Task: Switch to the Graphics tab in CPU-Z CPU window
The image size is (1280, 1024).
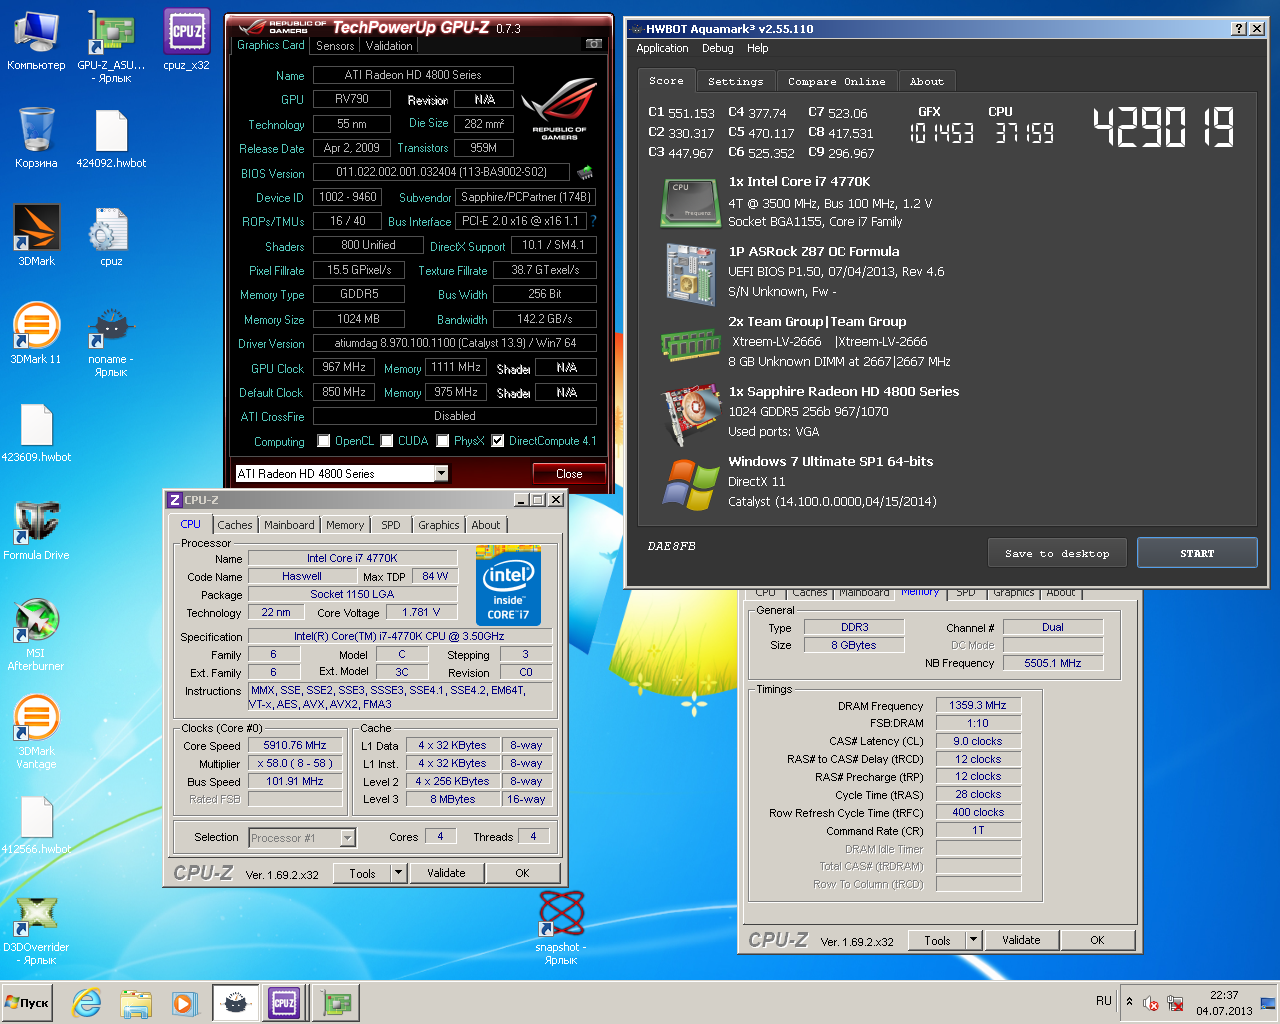Action: point(439,525)
